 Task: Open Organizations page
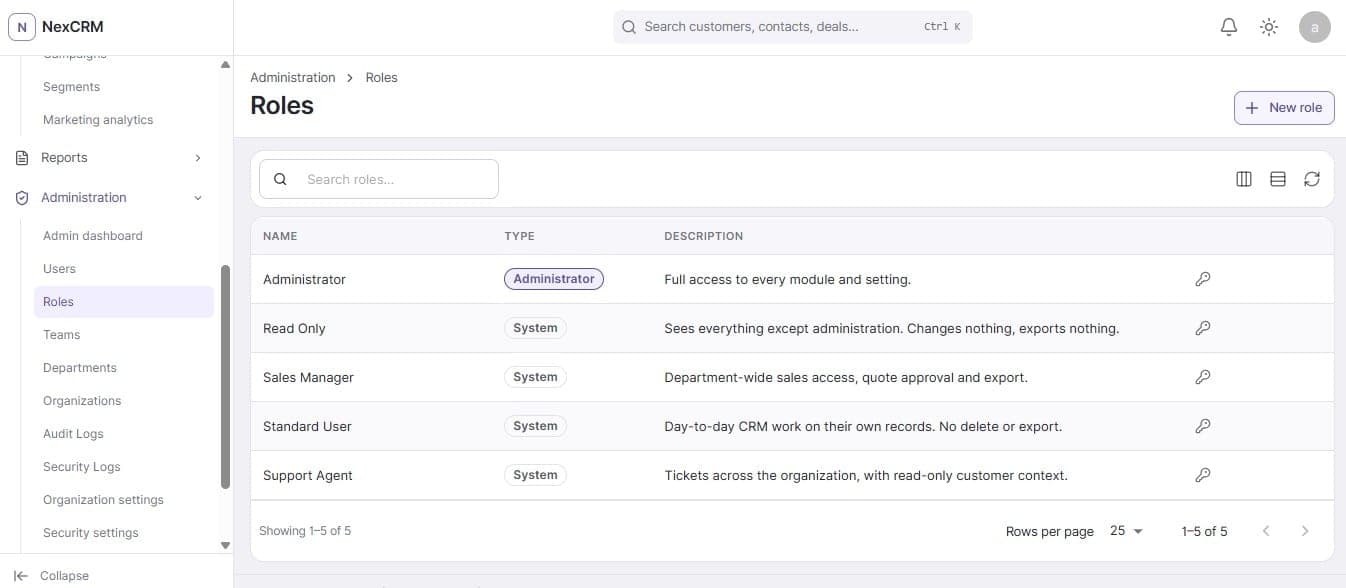click(82, 401)
